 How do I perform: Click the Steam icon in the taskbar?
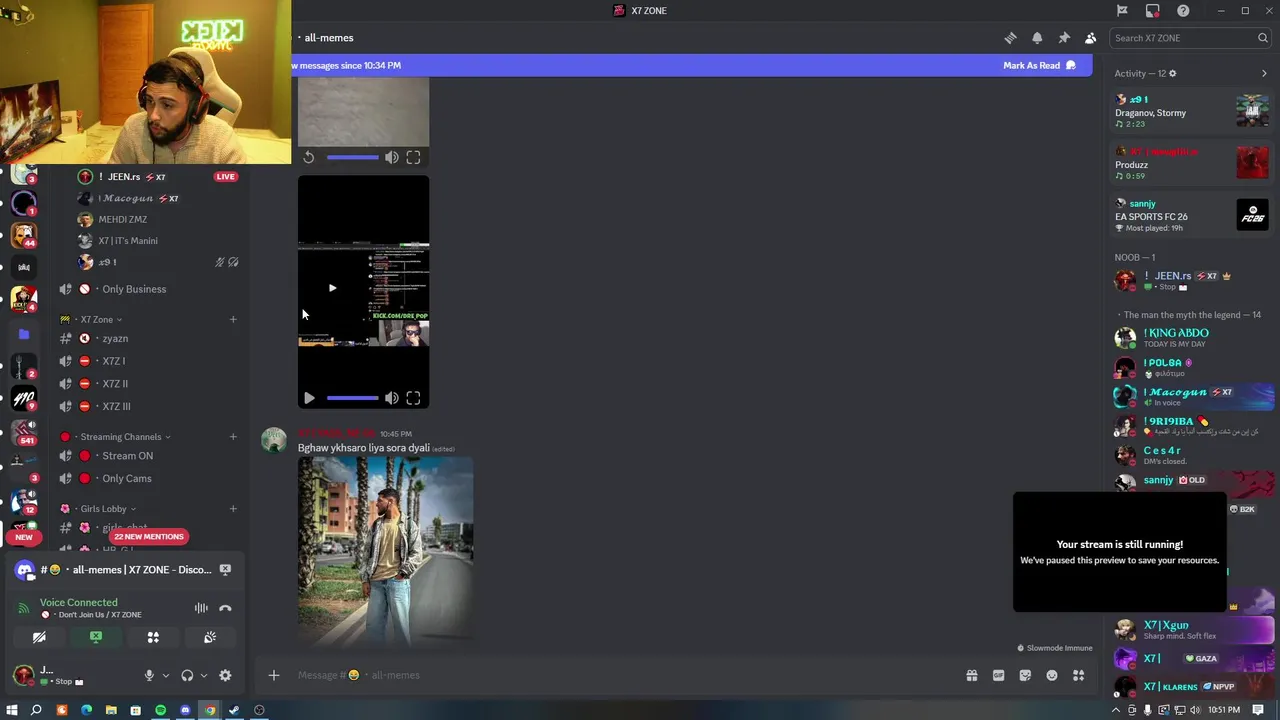click(234, 710)
